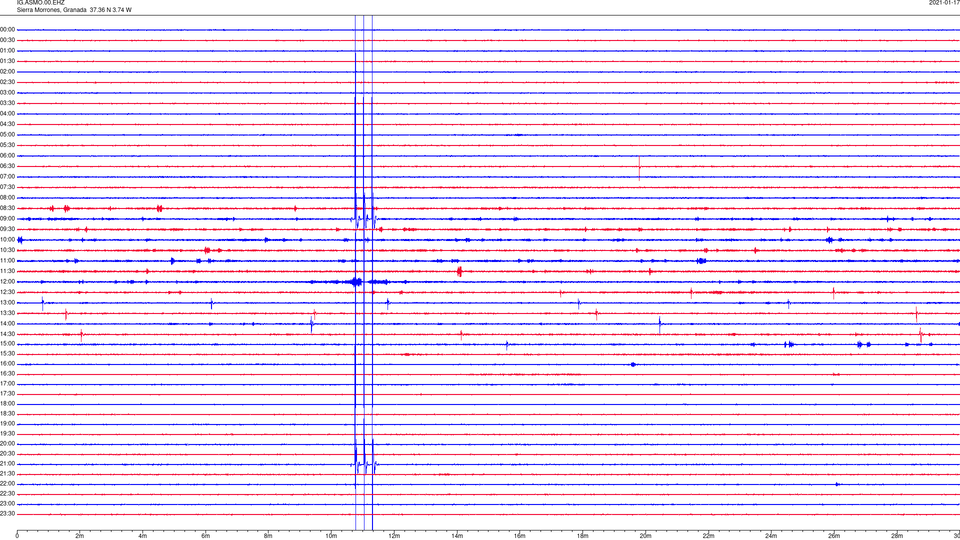Inspect the tall red spike on the 06:30 trace
Viewport: 960px width, 540px height.
click(x=639, y=168)
